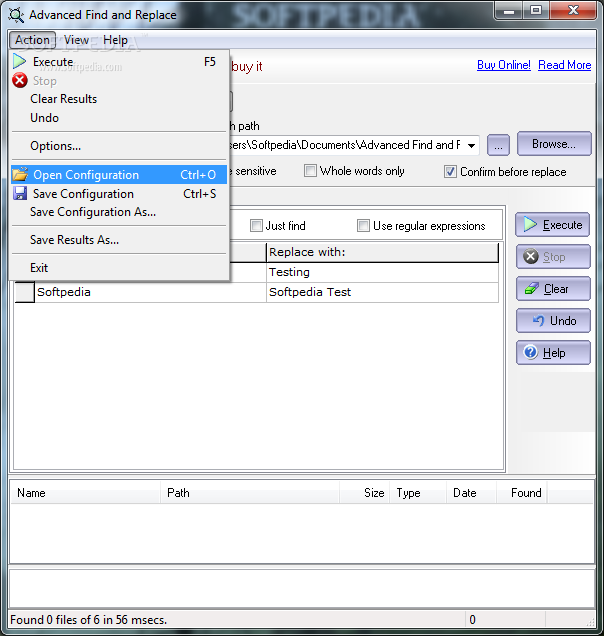Click the 'Testing' replace cell

point(382,272)
